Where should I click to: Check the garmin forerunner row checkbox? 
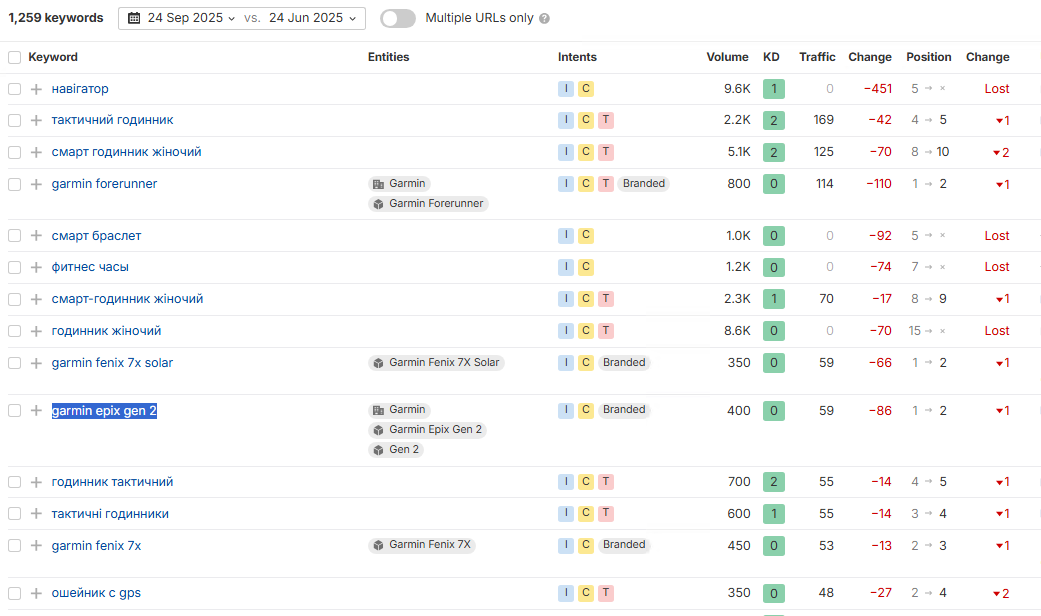point(15,184)
